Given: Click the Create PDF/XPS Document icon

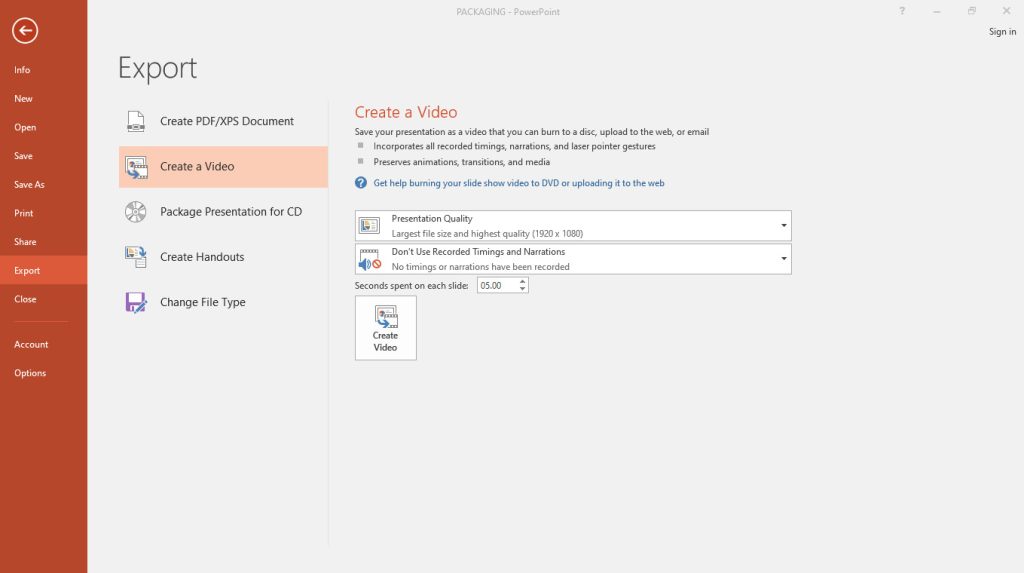Looking at the screenshot, I should point(136,122).
